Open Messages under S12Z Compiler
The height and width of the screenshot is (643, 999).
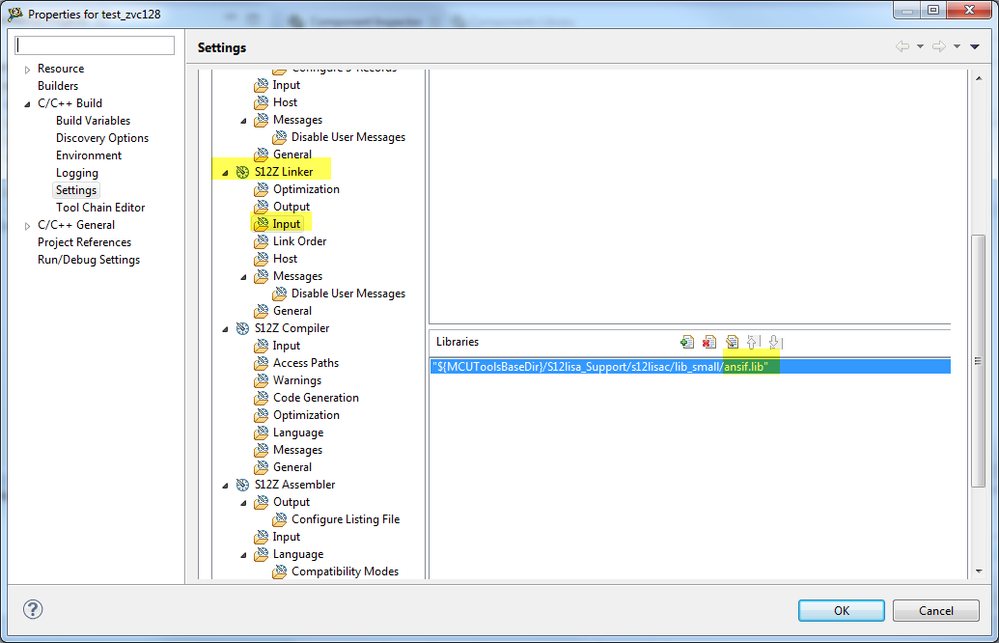[298, 450]
